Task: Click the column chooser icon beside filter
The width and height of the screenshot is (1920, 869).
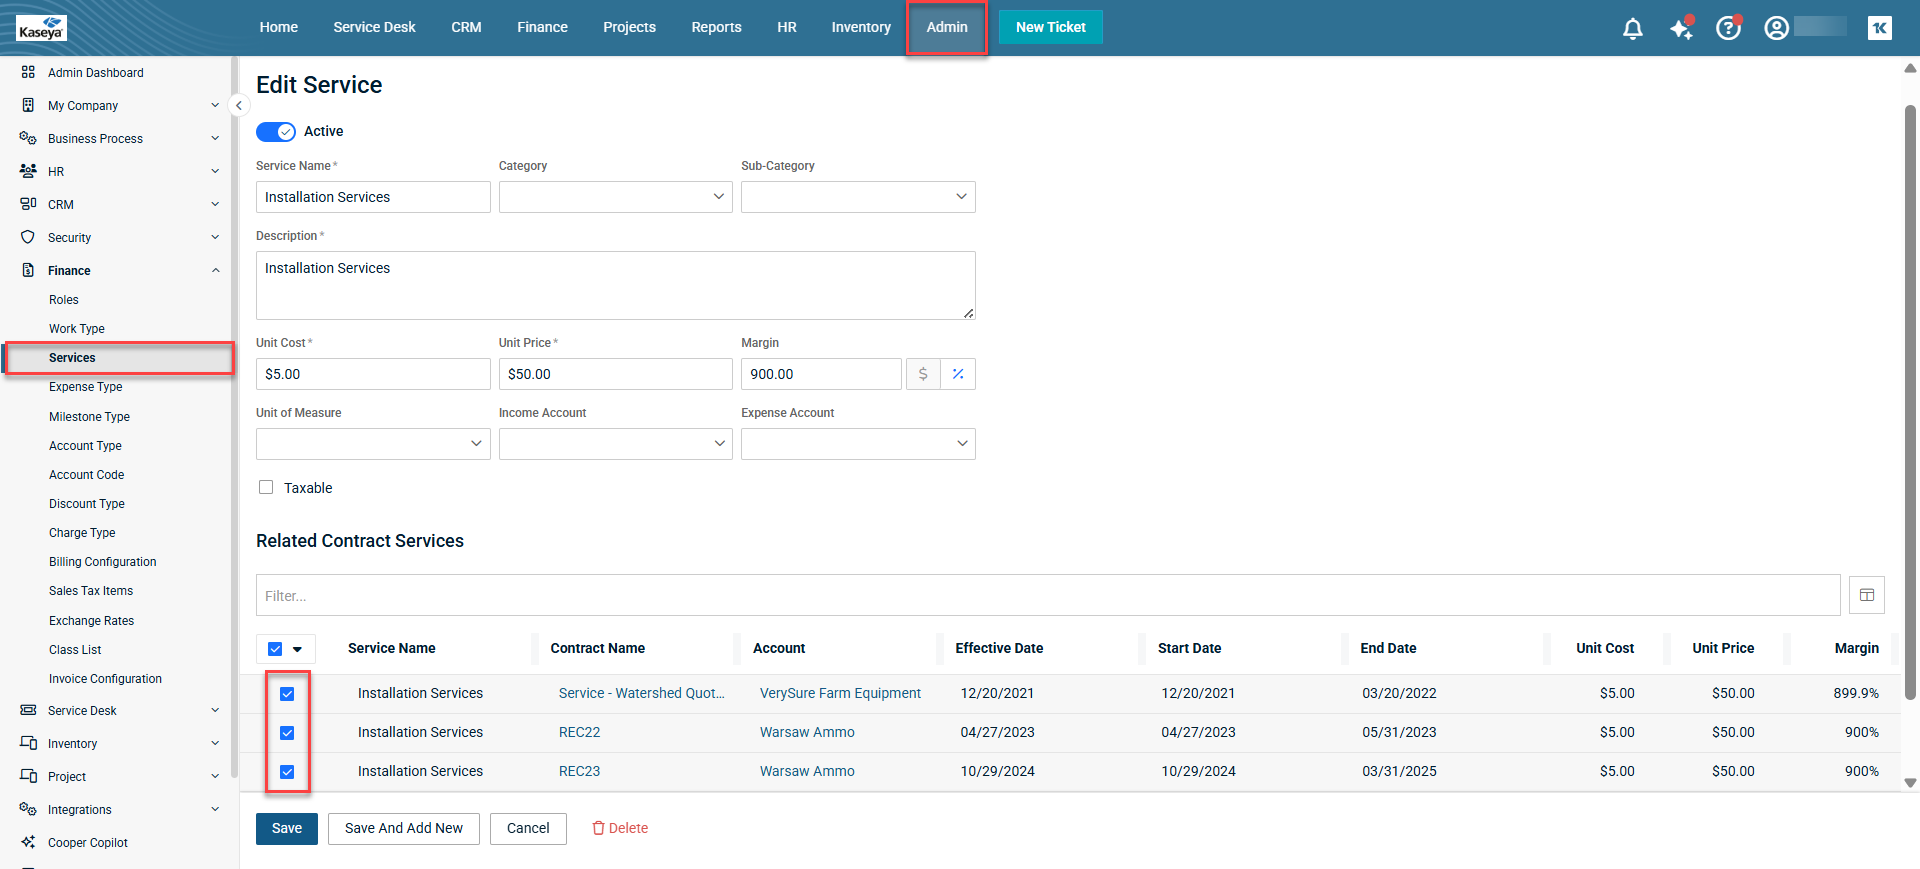Action: (1866, 595)
